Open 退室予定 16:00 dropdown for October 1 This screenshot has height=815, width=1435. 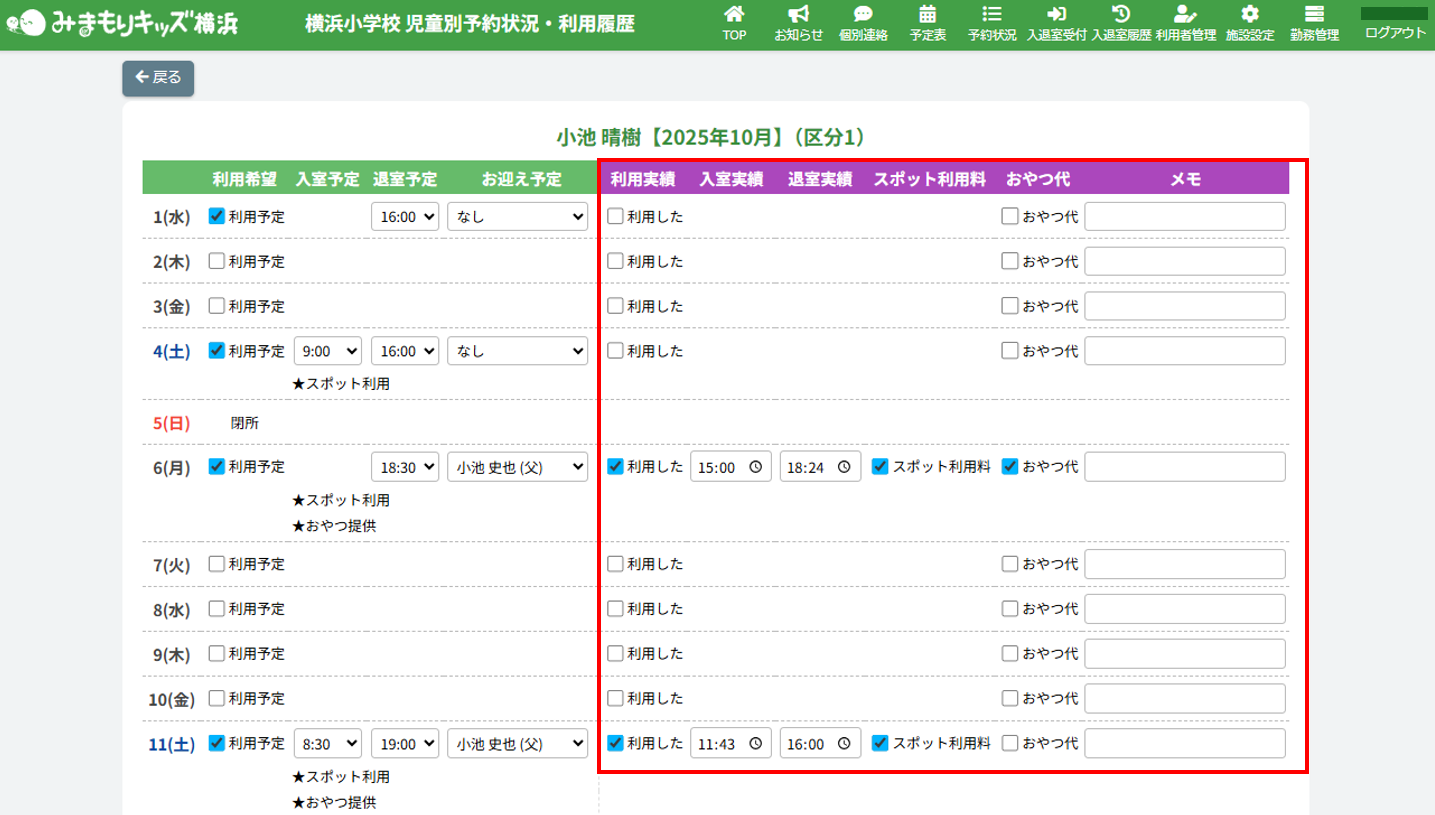pyautogui.click(x=405, y=216)
